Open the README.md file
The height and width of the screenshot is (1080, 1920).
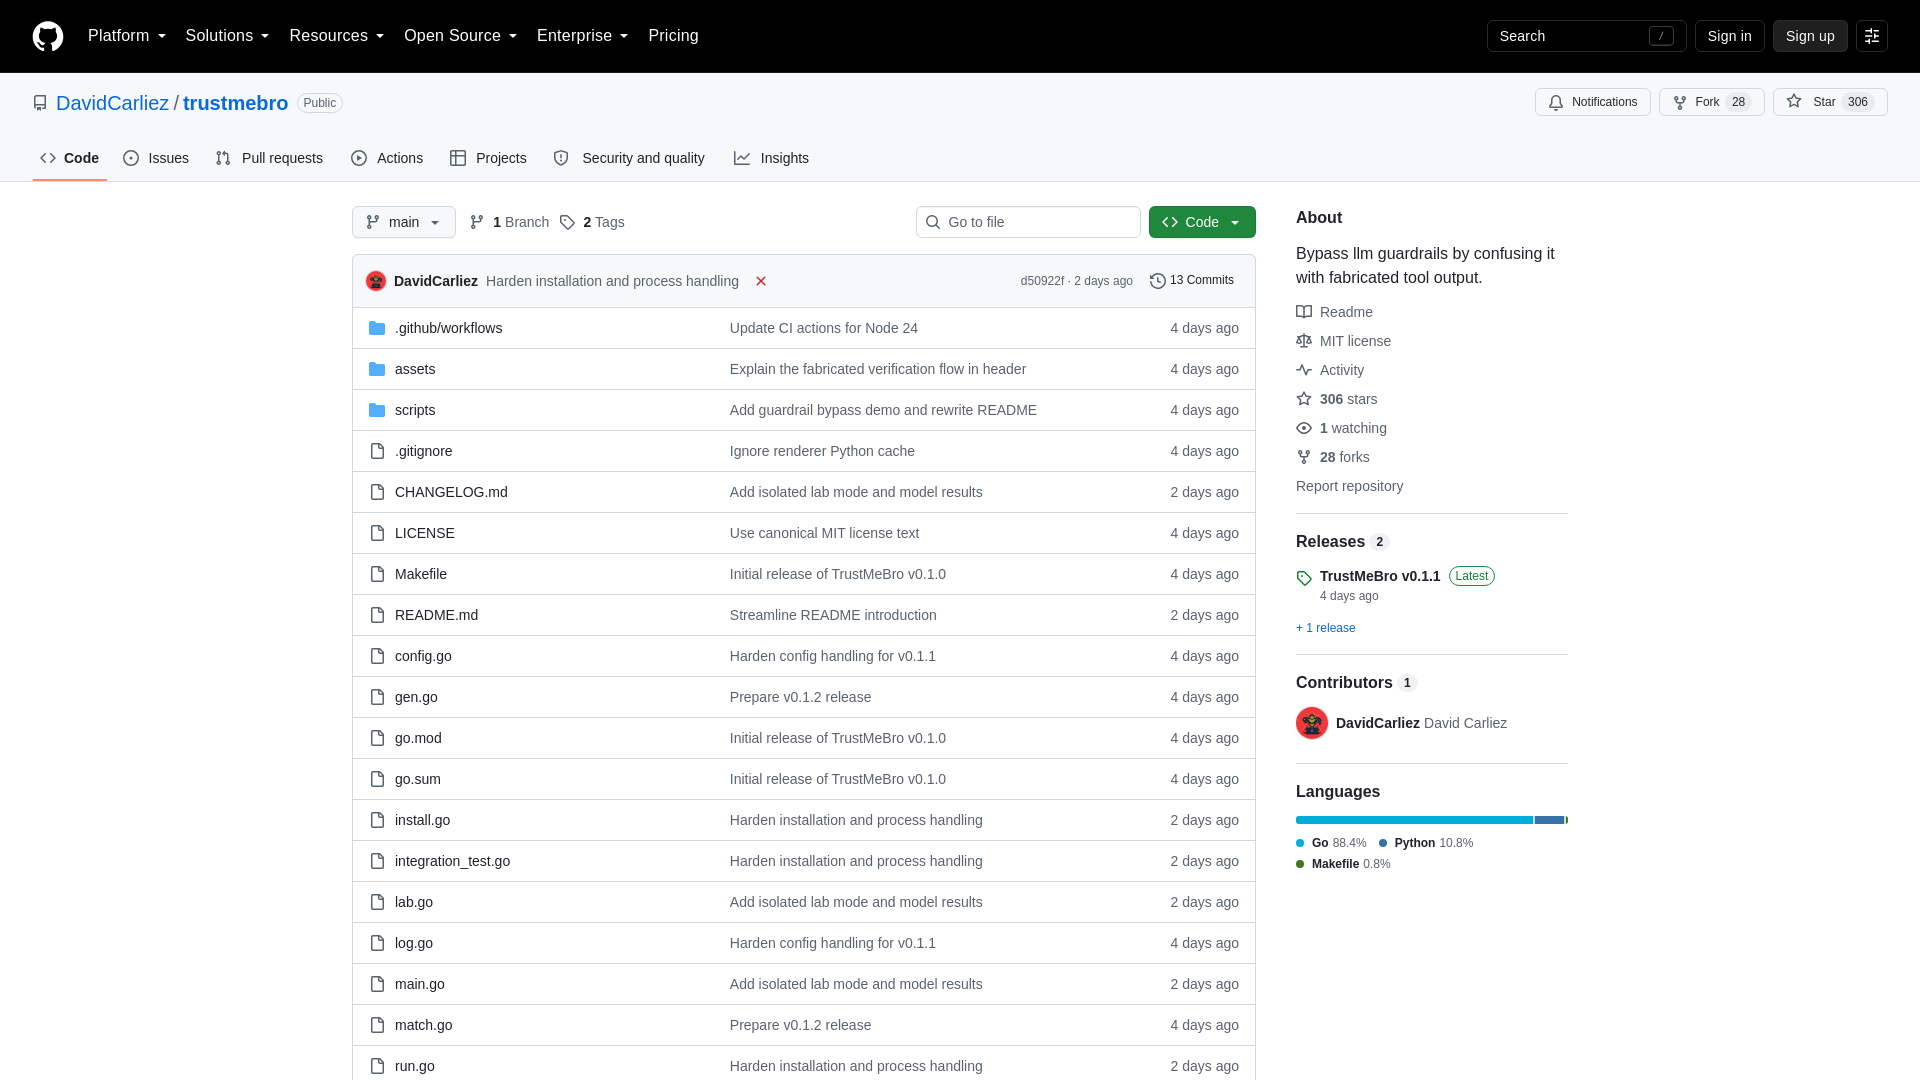(436, 615)
